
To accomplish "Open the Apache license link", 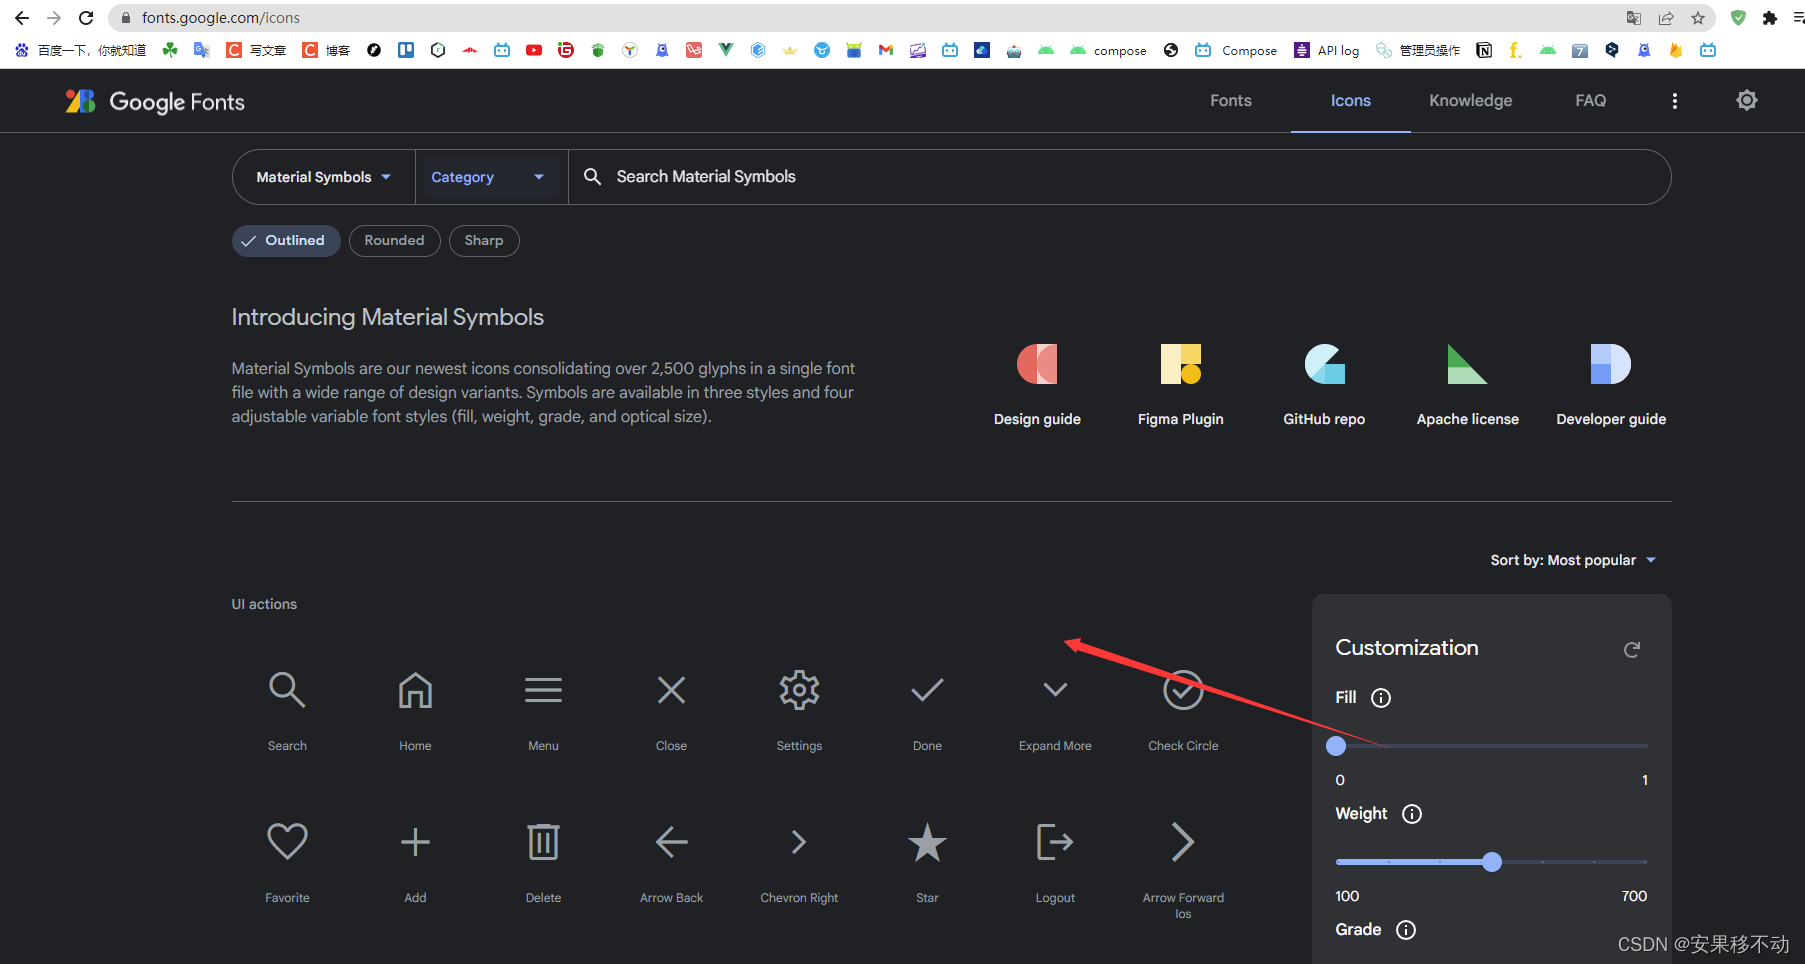I will (1468, 385).
